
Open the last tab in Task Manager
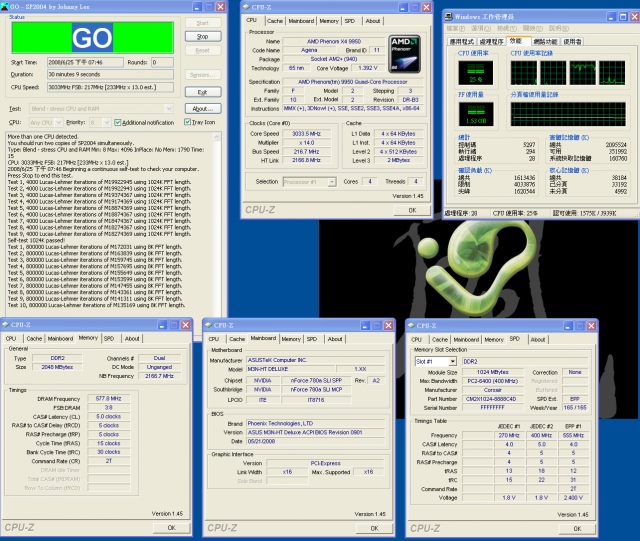pyautogui.click(x=572, y=42)
